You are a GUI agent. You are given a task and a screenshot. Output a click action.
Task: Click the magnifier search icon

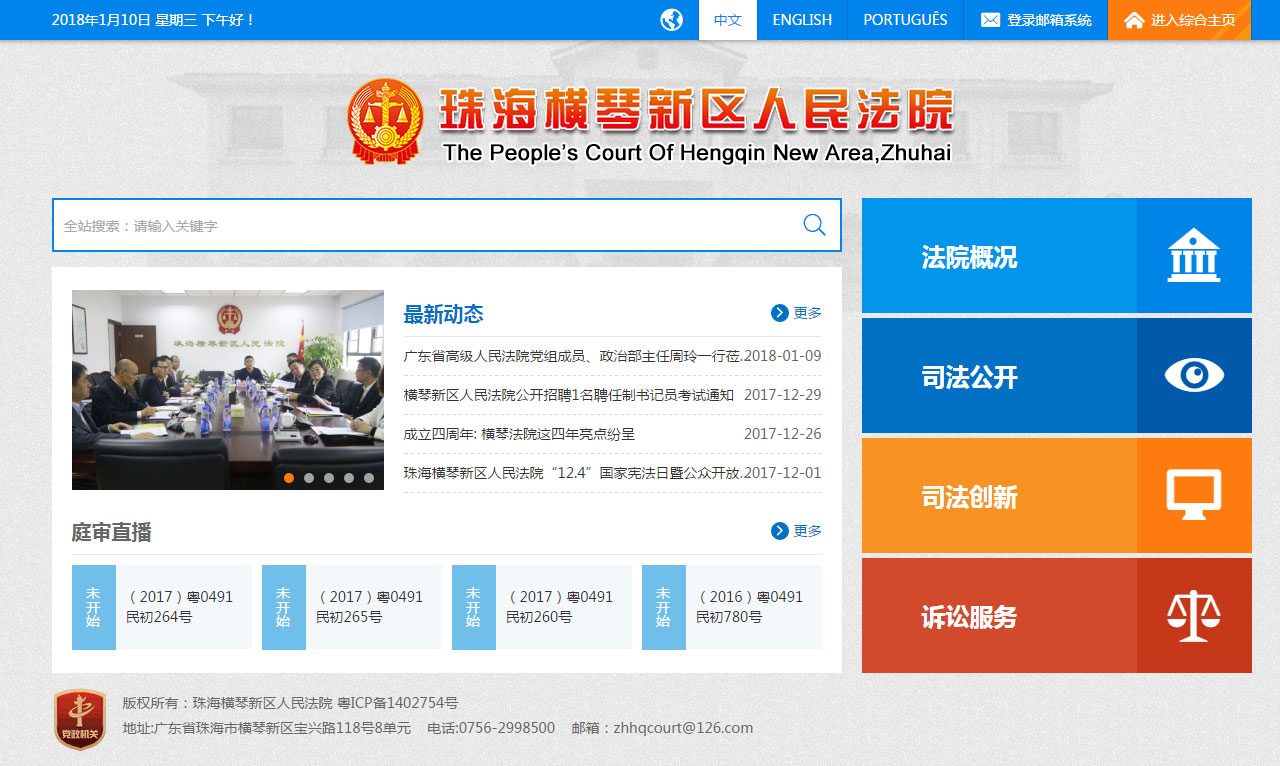(814, 225)
